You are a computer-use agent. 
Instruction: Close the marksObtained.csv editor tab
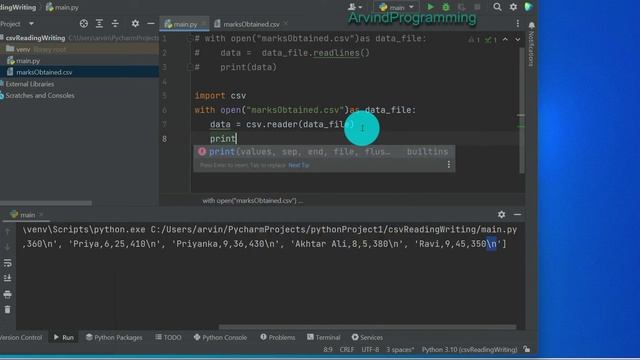click(286, 24)
